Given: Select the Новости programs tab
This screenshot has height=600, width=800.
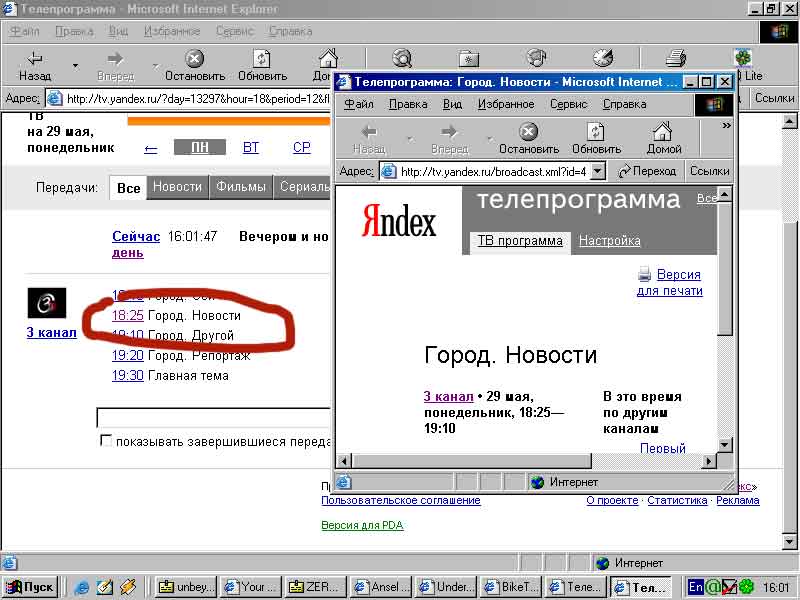Looking at the screenshot, I should 178,187.
